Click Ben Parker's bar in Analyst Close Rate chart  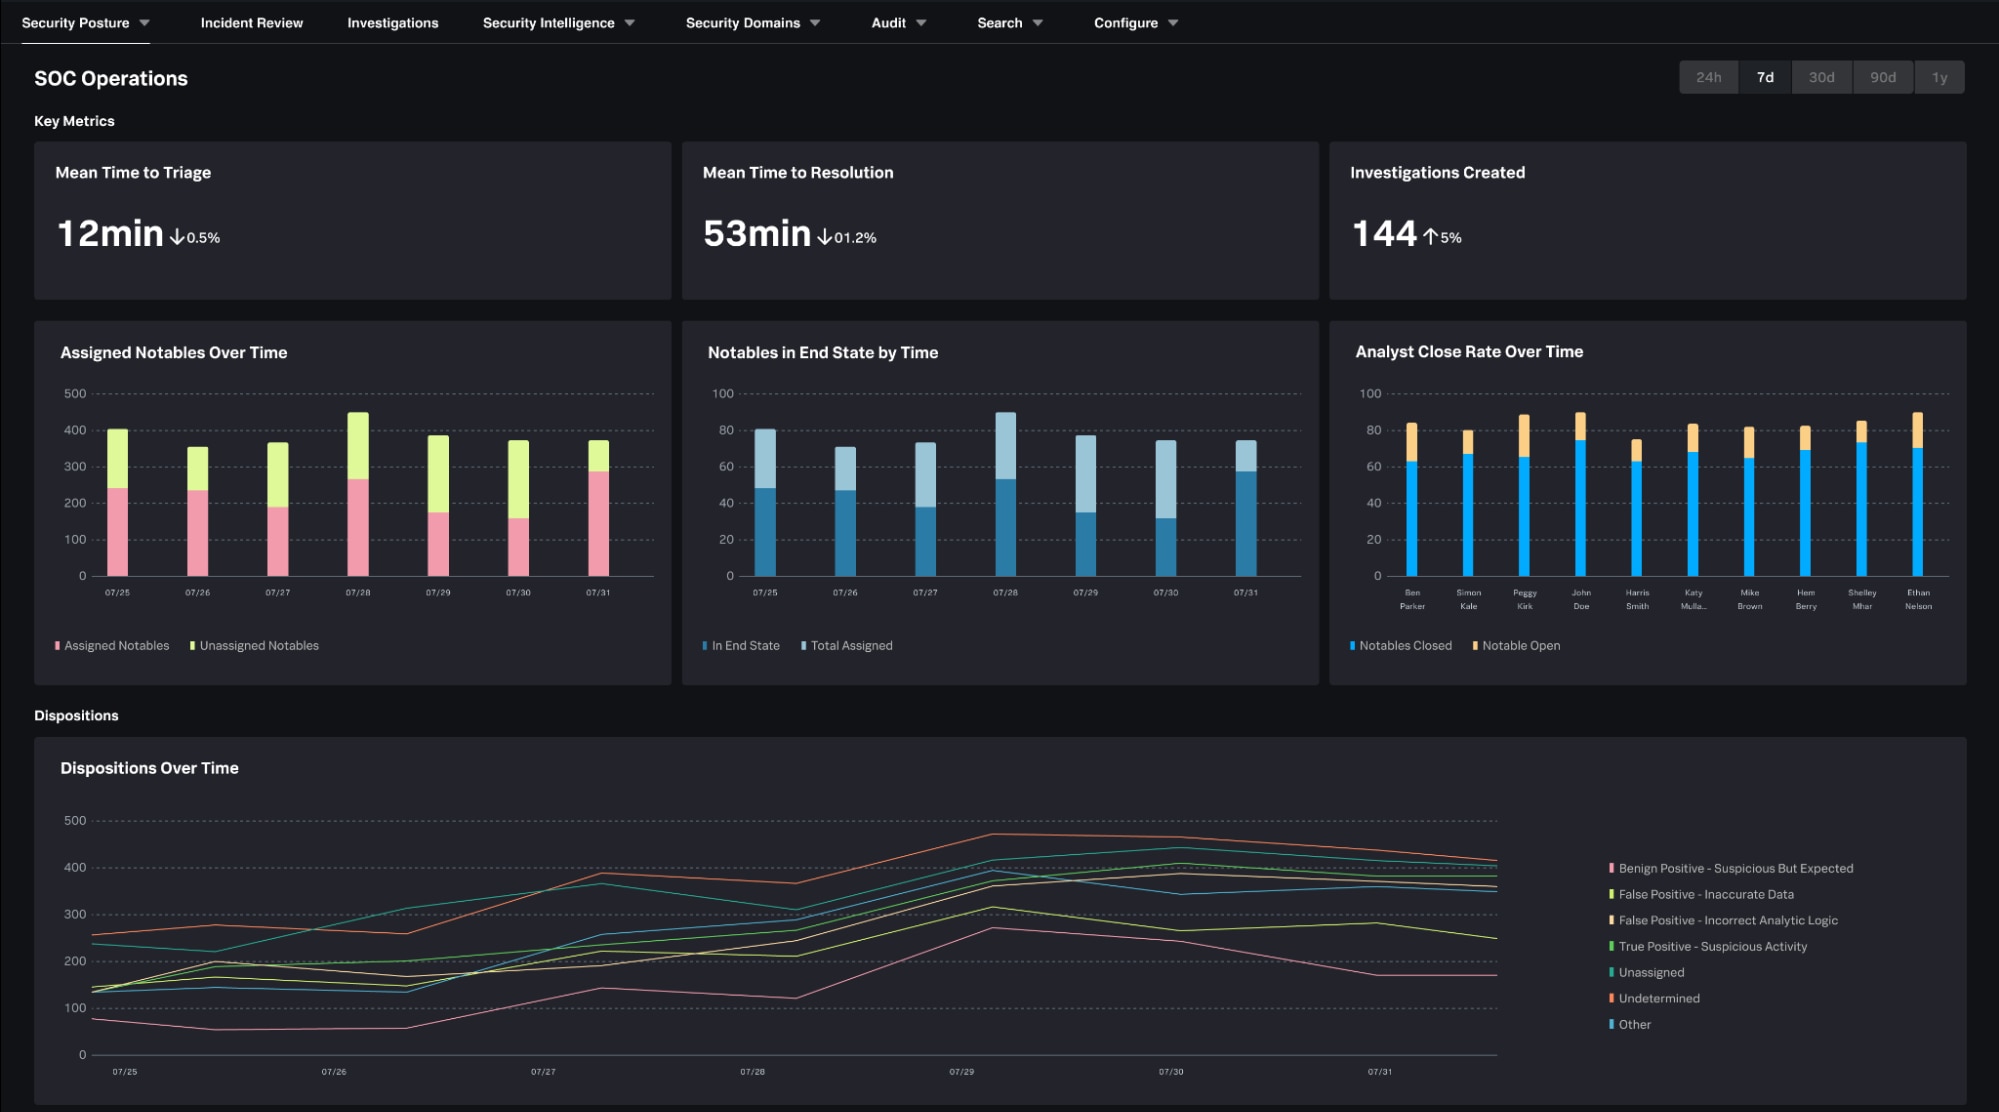coord(1412,499)
